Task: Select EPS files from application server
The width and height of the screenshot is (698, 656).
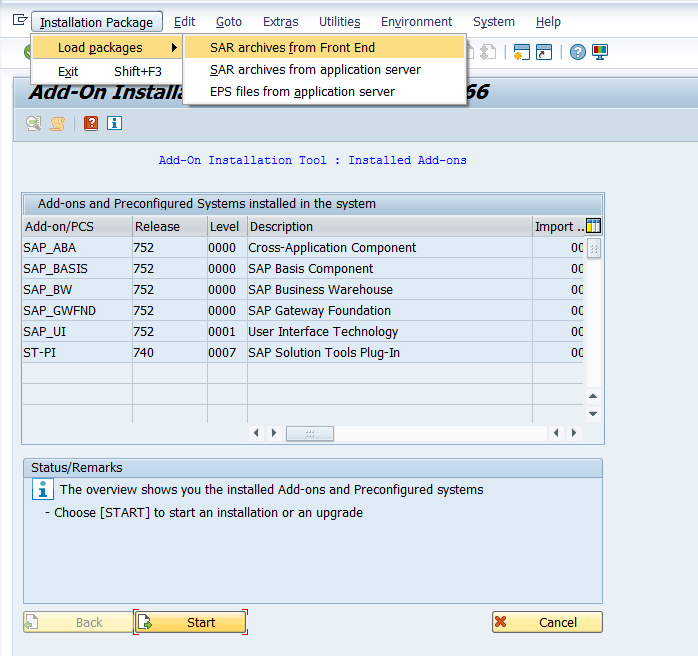Action: click(325, 91)
